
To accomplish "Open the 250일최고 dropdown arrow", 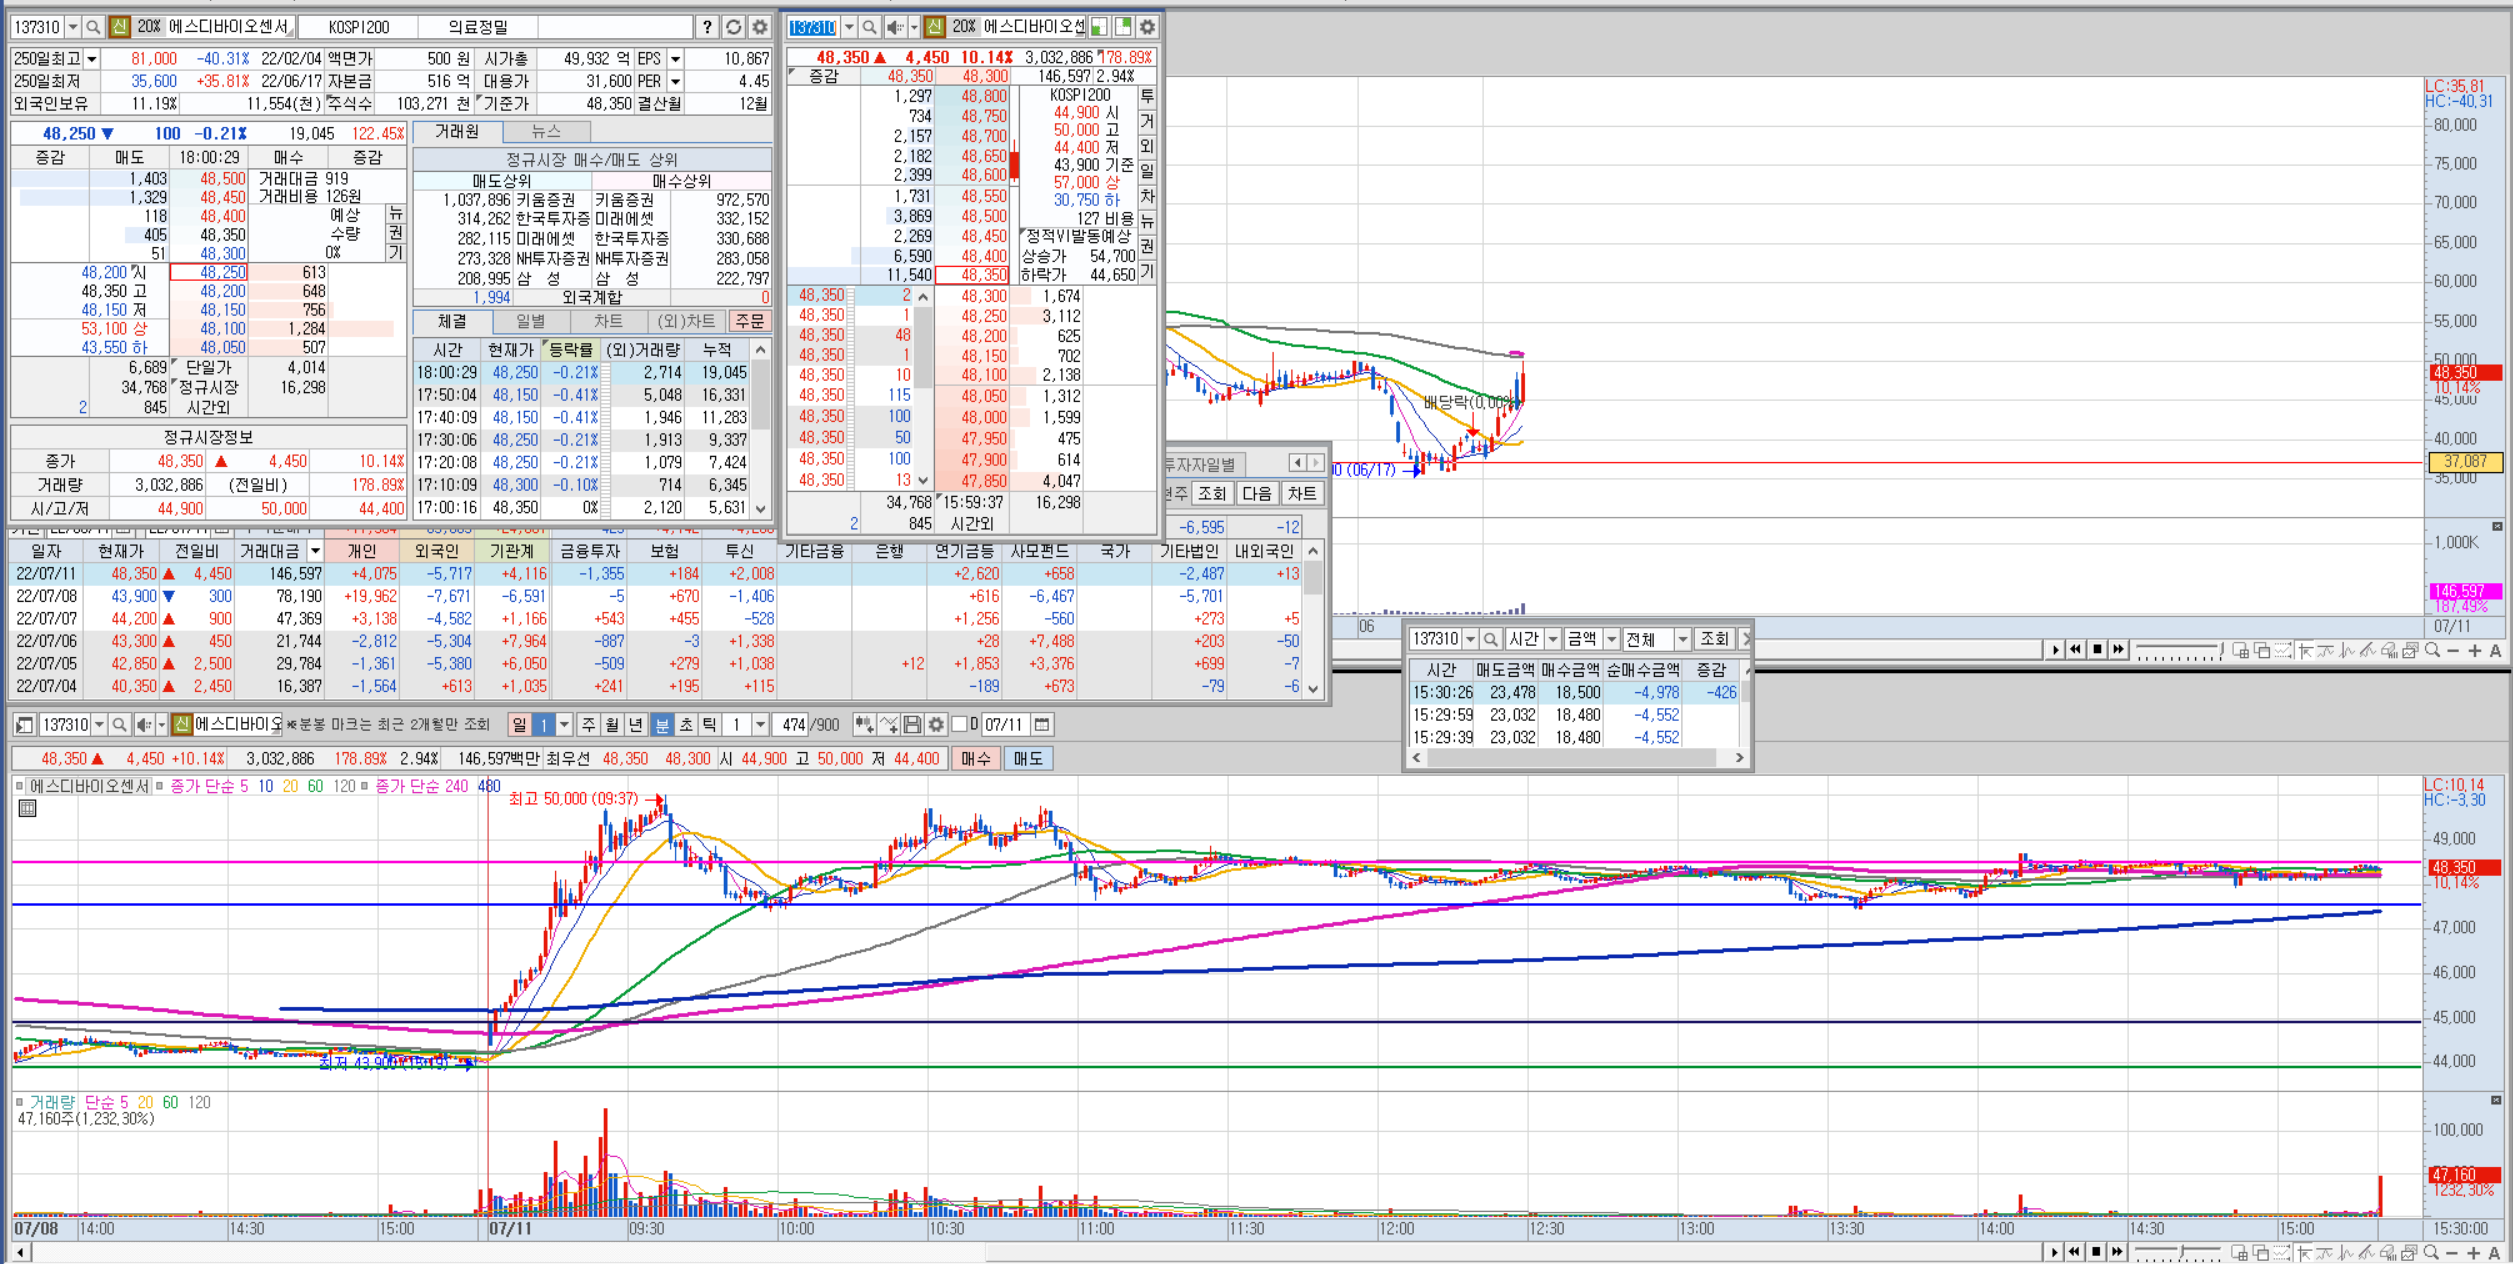I will point(92,60).
